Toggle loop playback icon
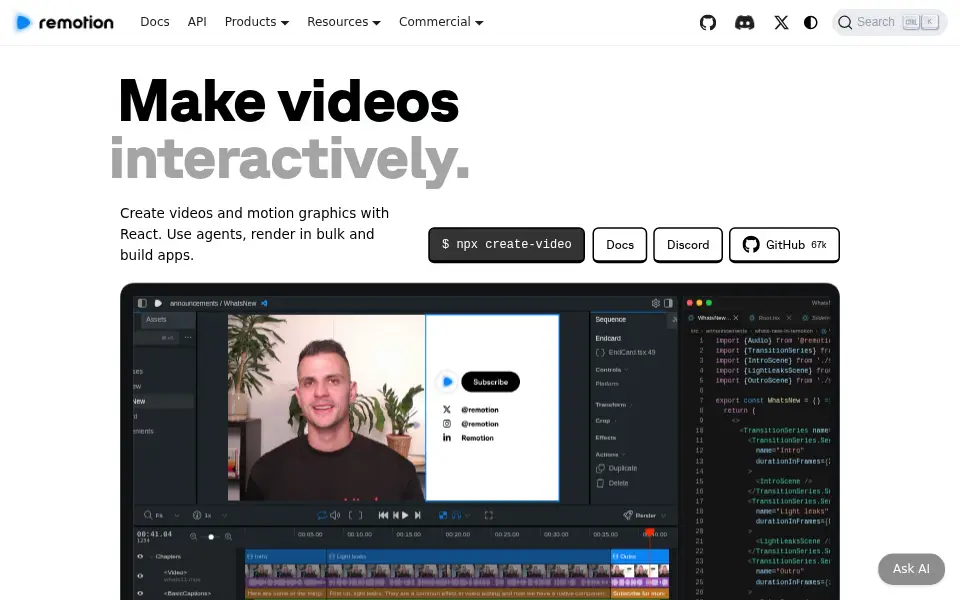The height and width of the screenshot is (600, 960). [x=321, y=516]
